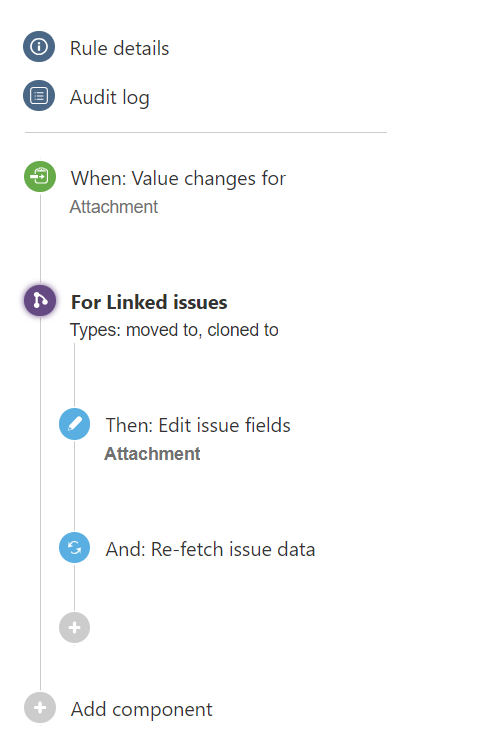The width and height of the screenshot is (488, 729).
Task: Click the plus icon beside Add component
Action: tap(40, 708)
